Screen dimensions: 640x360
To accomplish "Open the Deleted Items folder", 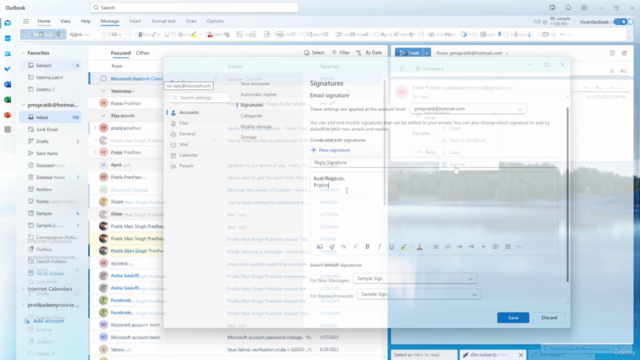I will (50, 178).
